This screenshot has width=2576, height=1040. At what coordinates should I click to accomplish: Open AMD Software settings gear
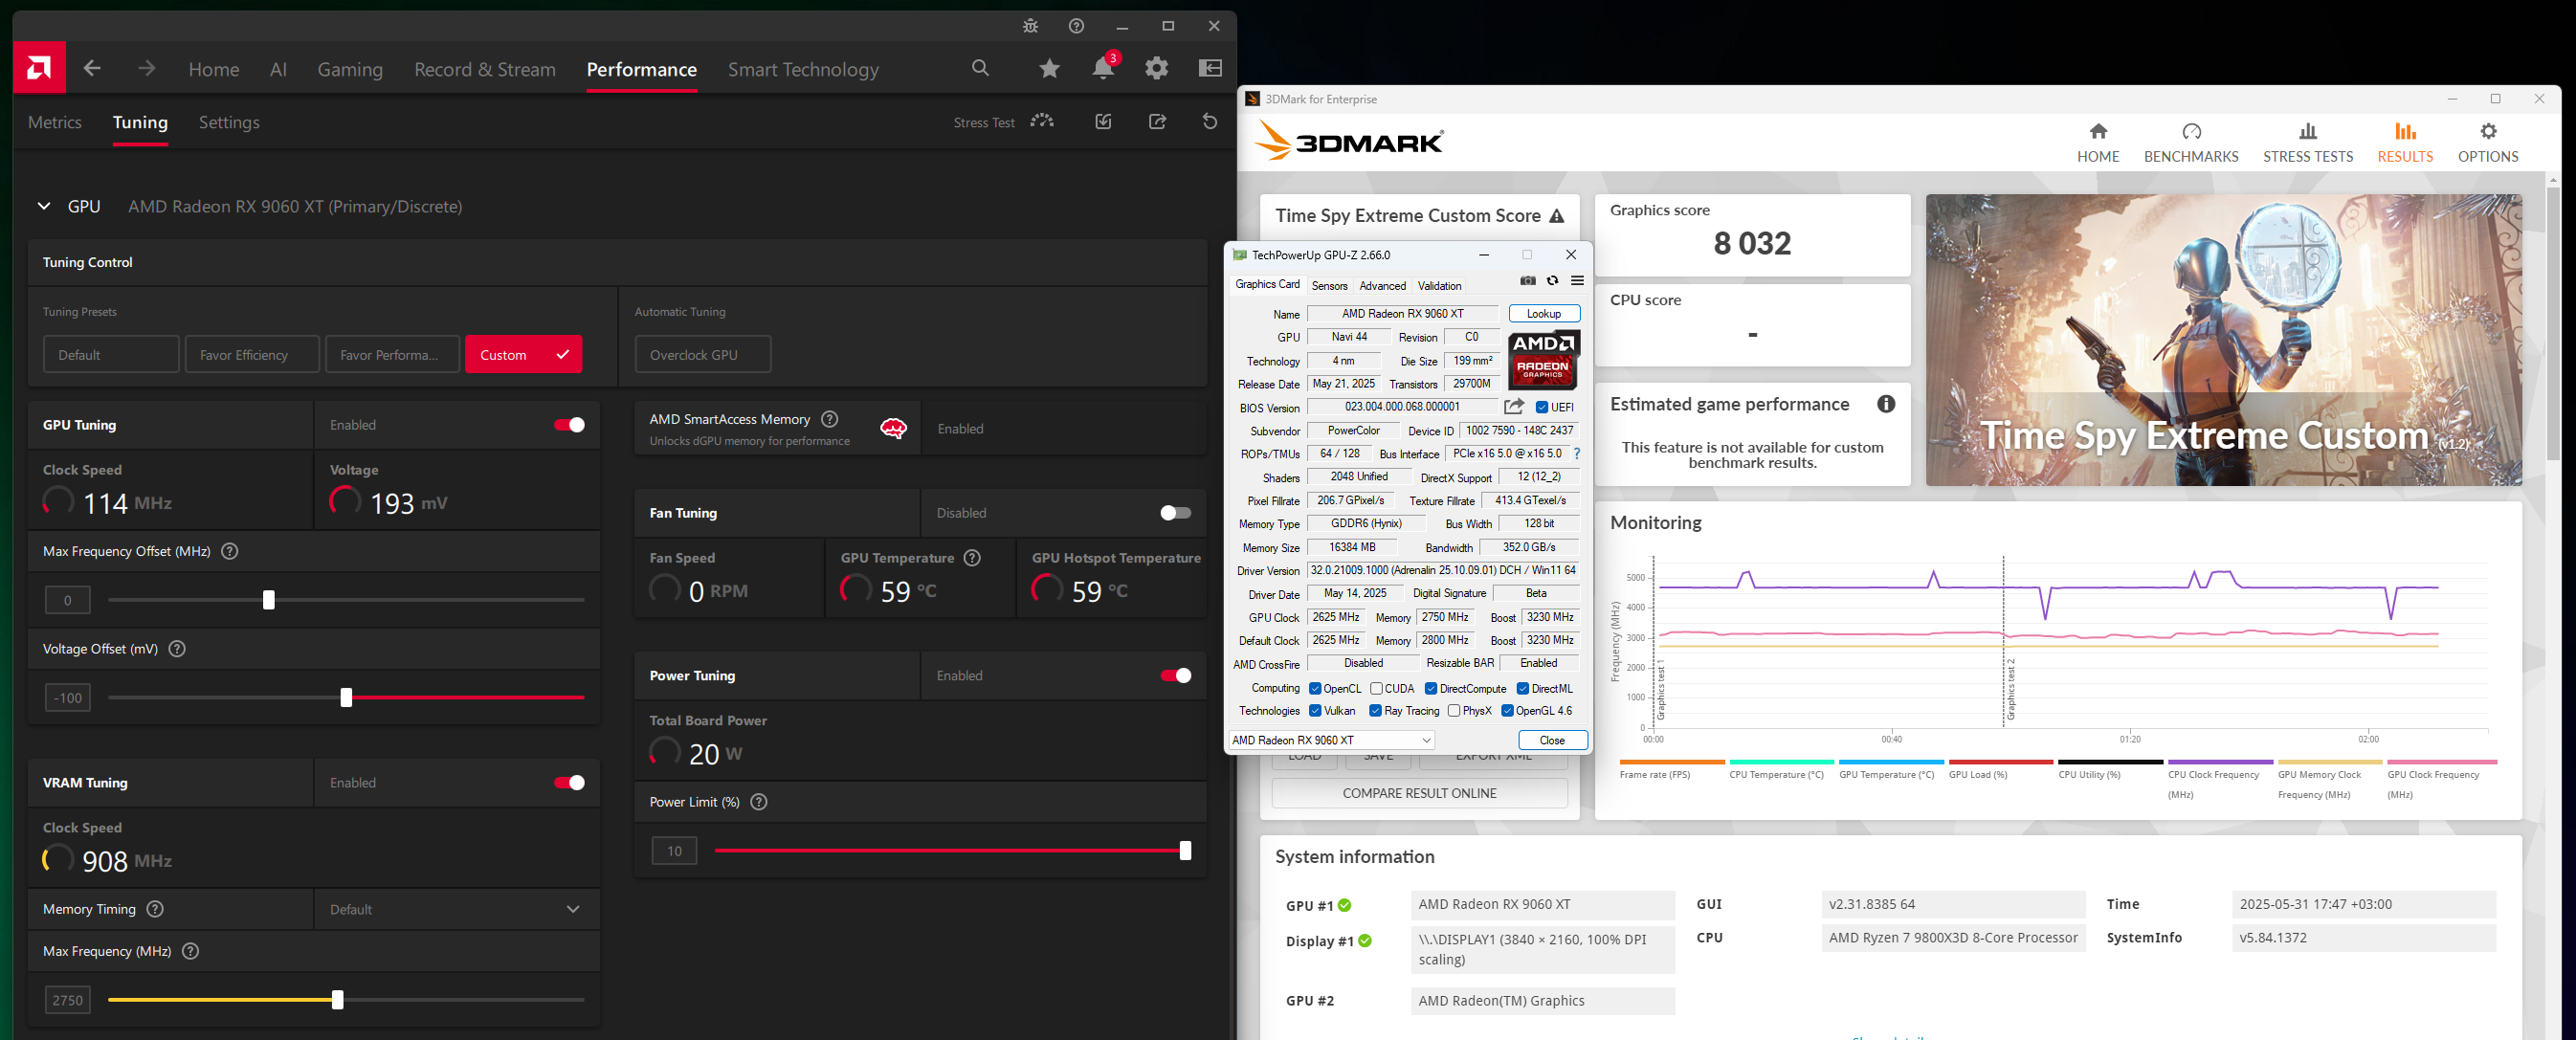pos(1157,68)
